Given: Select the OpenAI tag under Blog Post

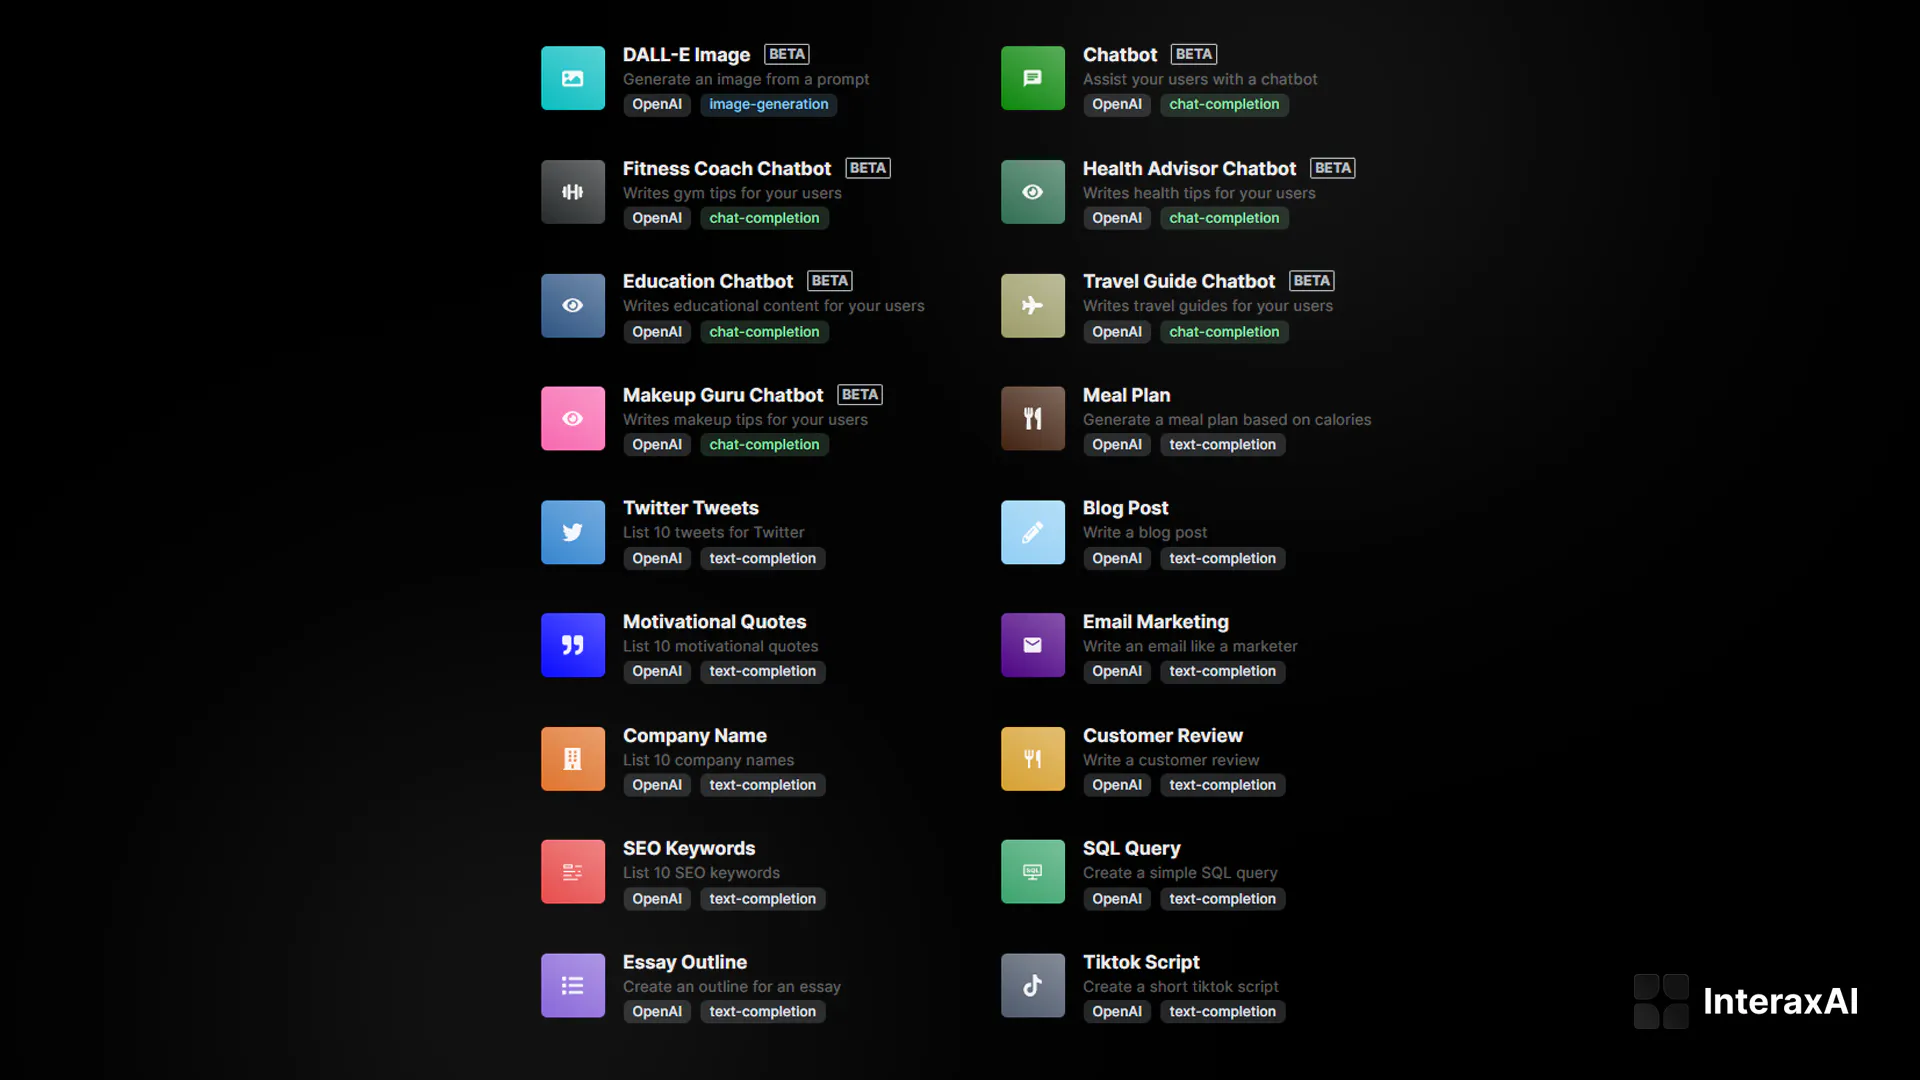Looking at the screenshot, I should [1117, 560].
